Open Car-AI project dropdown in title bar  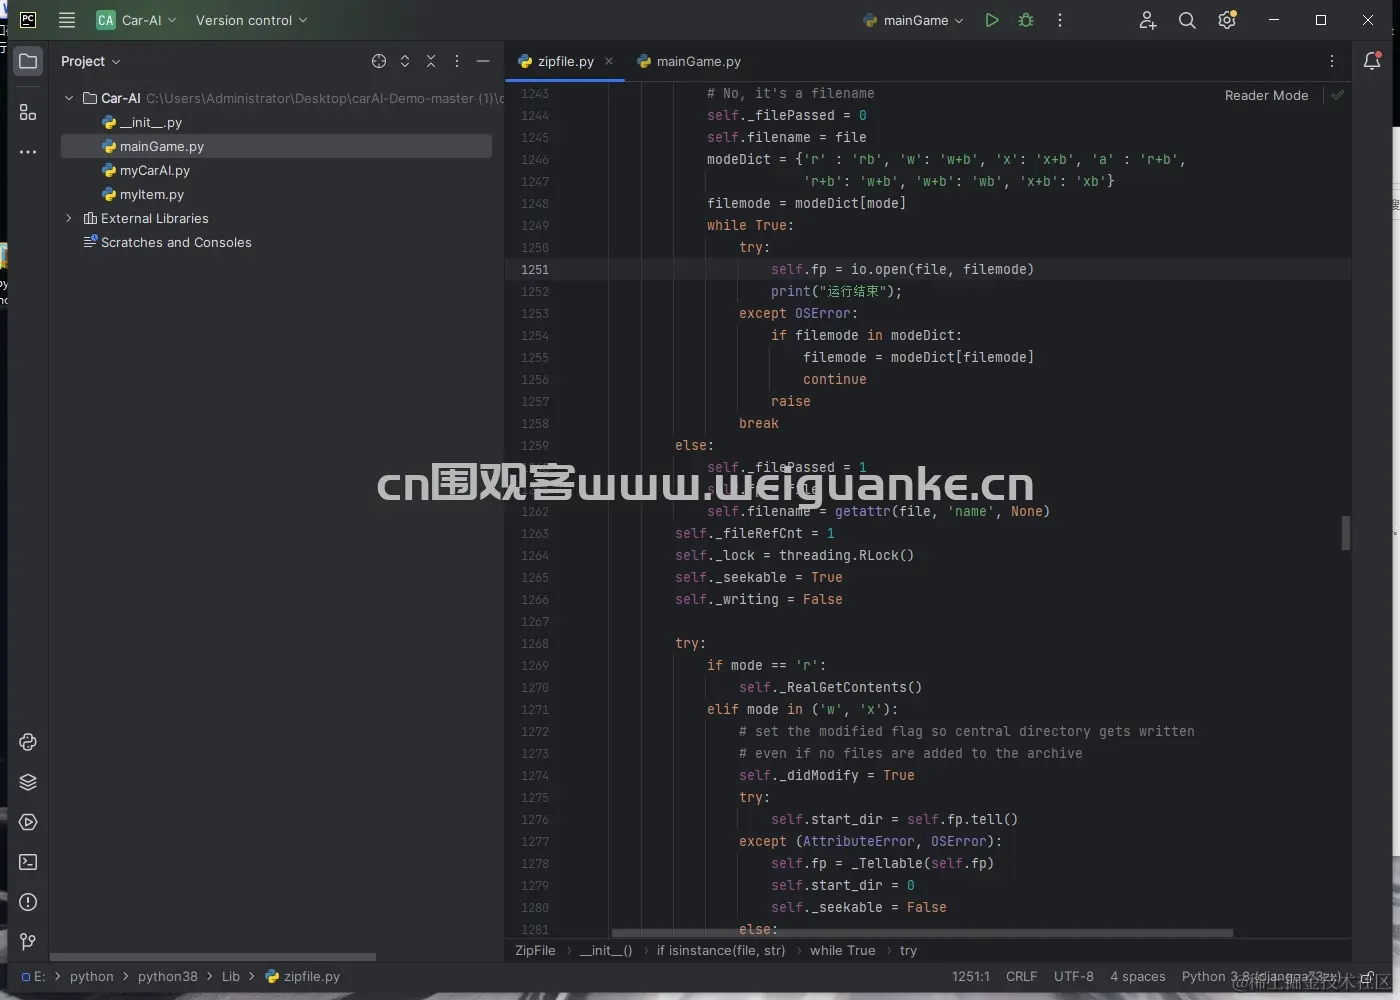(x=137, y=20)
